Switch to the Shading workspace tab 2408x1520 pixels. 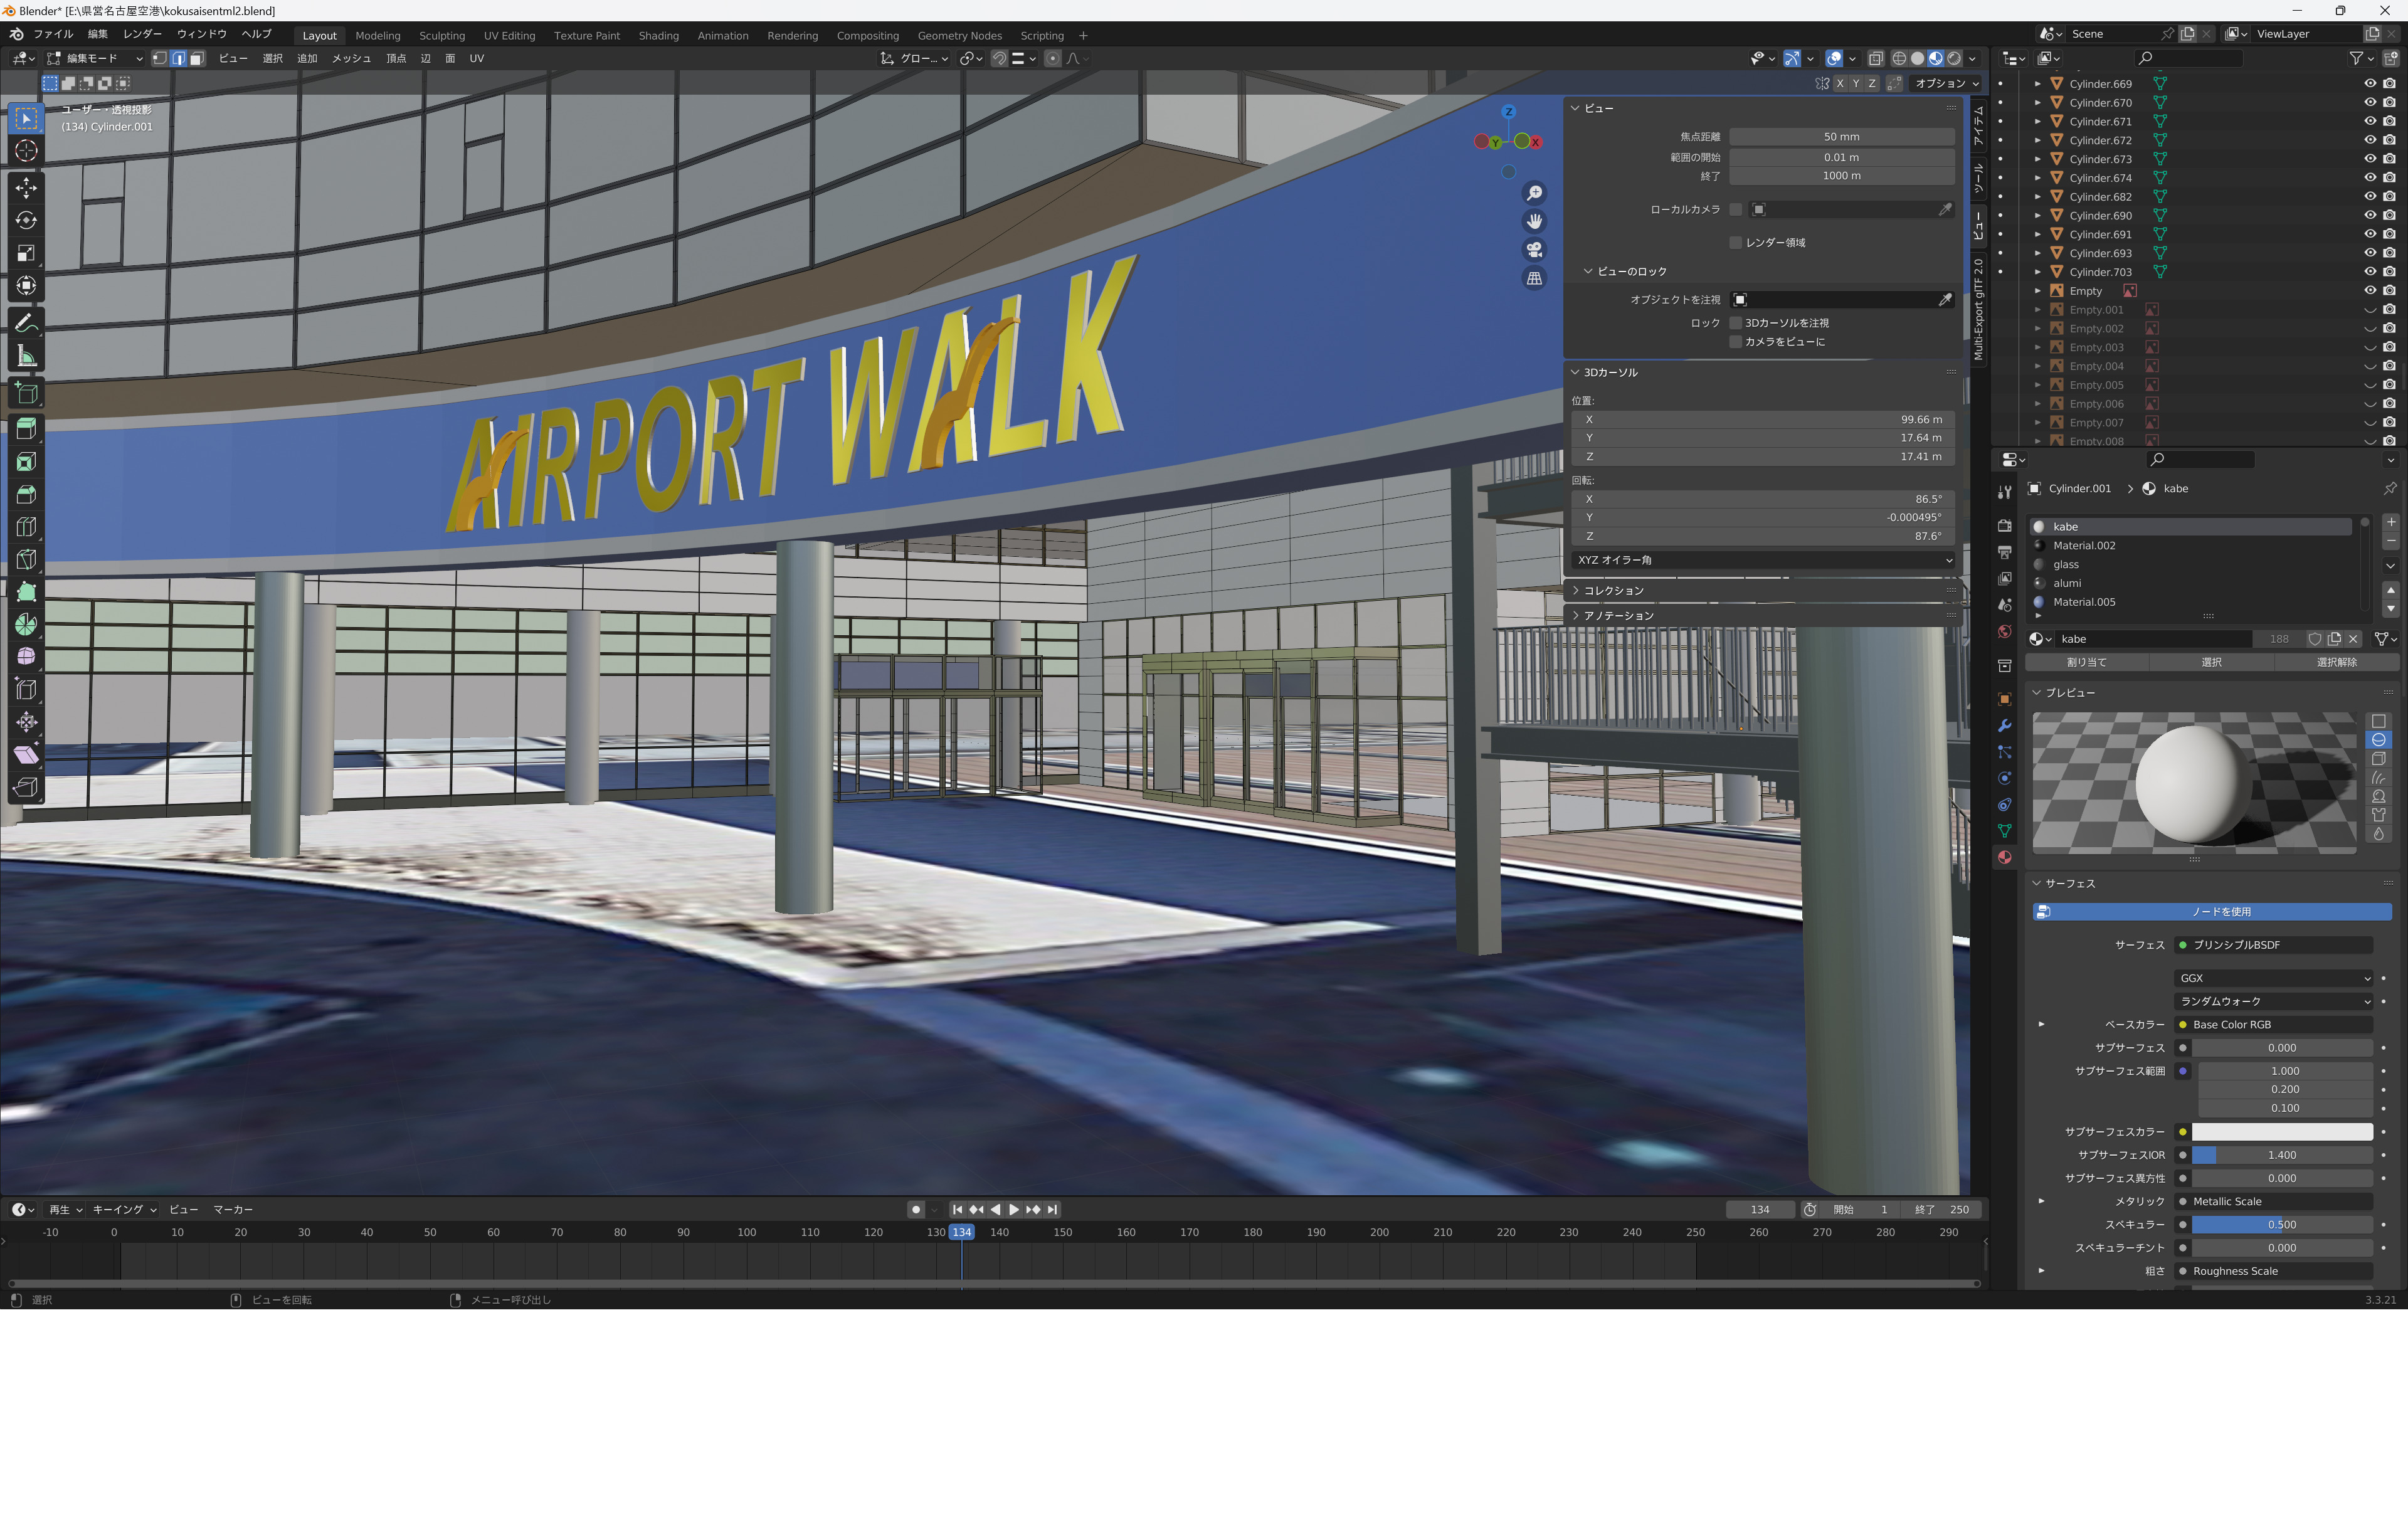click(659, 36)
